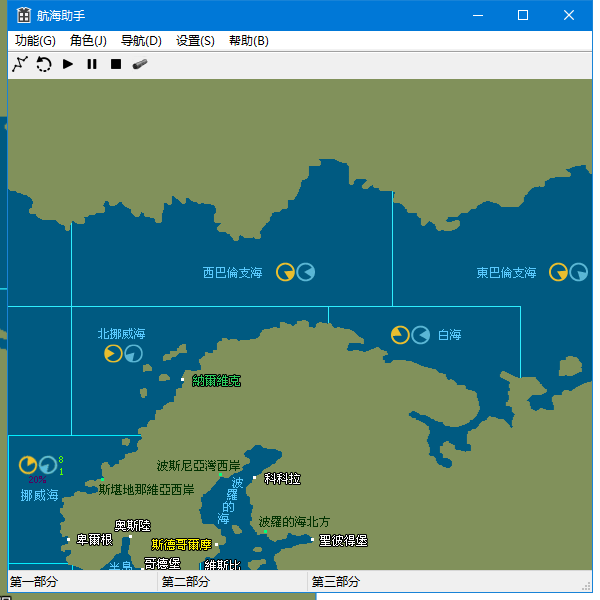Stop navigation using the square stop button

(x=116, y=64)
